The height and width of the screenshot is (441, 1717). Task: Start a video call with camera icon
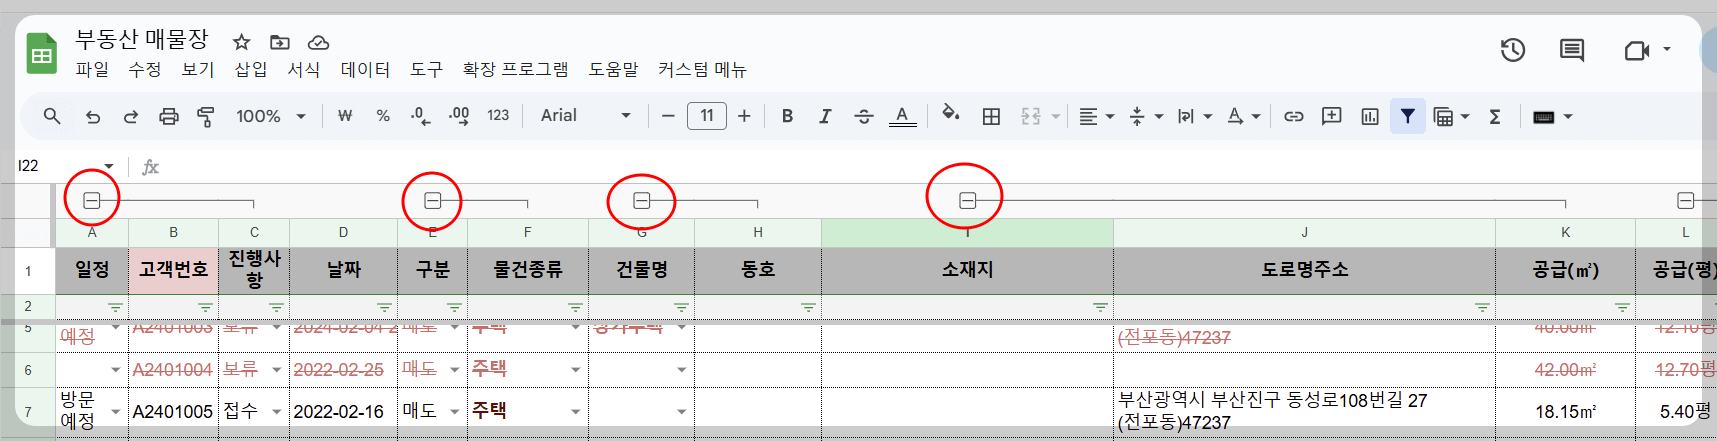click(1637, 50)
